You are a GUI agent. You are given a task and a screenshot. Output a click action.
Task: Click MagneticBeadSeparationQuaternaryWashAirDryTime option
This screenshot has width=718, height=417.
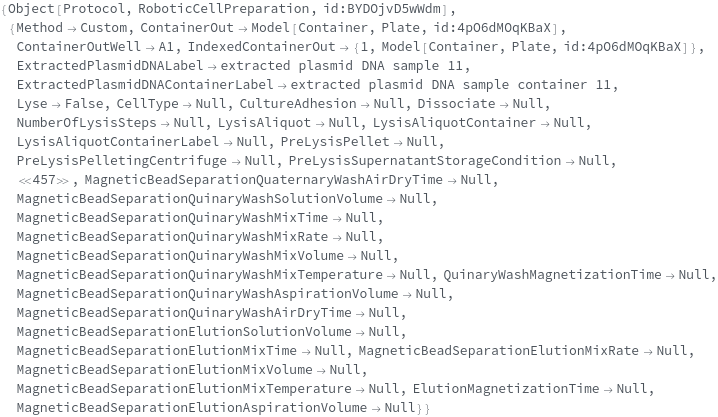point(264,180)
